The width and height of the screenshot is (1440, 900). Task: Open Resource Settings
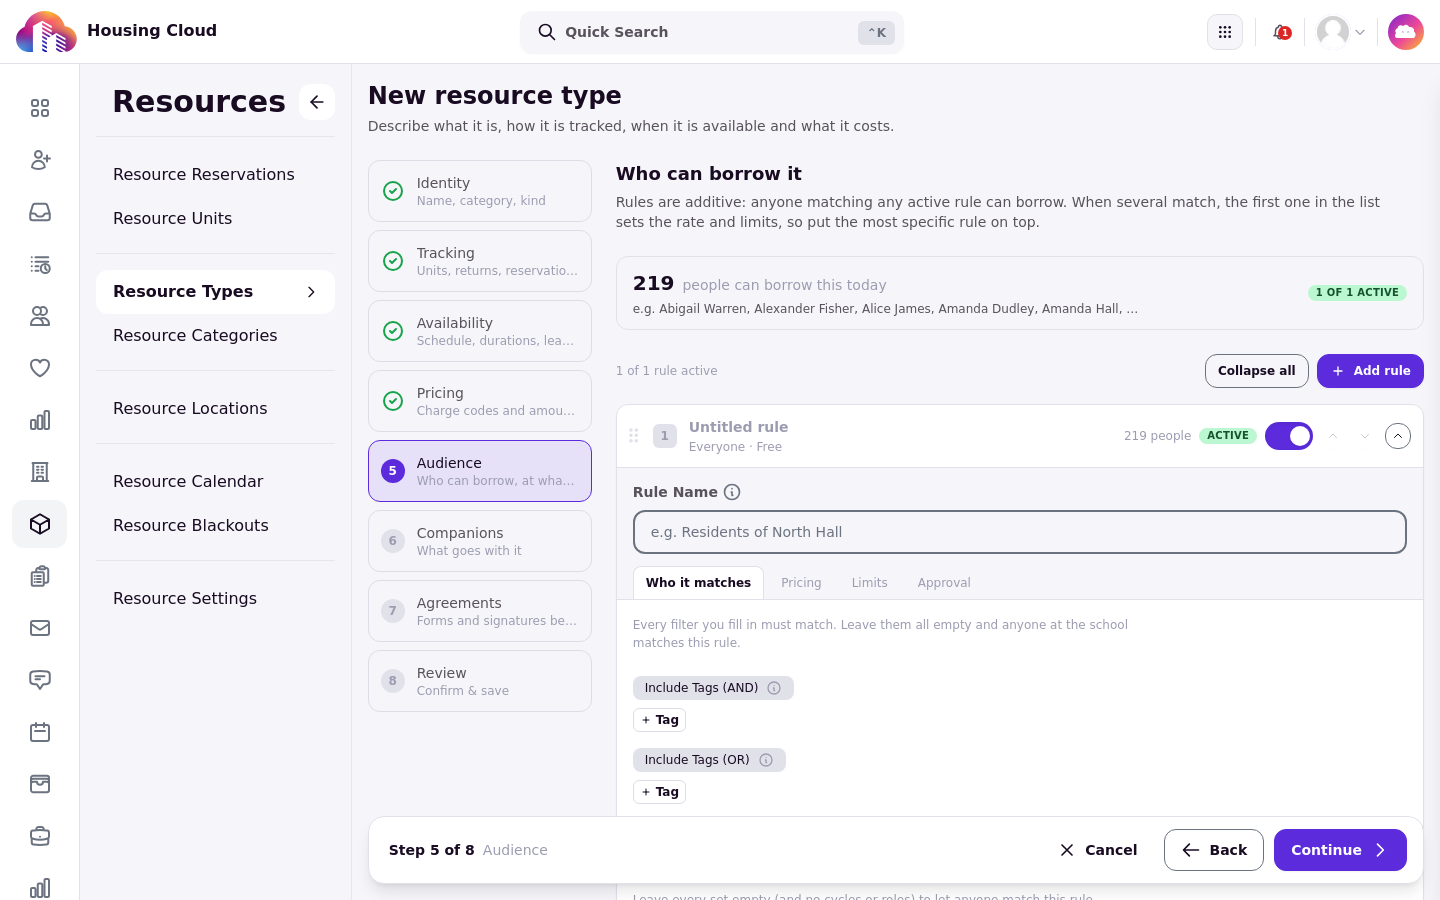[x=215, y=599]
